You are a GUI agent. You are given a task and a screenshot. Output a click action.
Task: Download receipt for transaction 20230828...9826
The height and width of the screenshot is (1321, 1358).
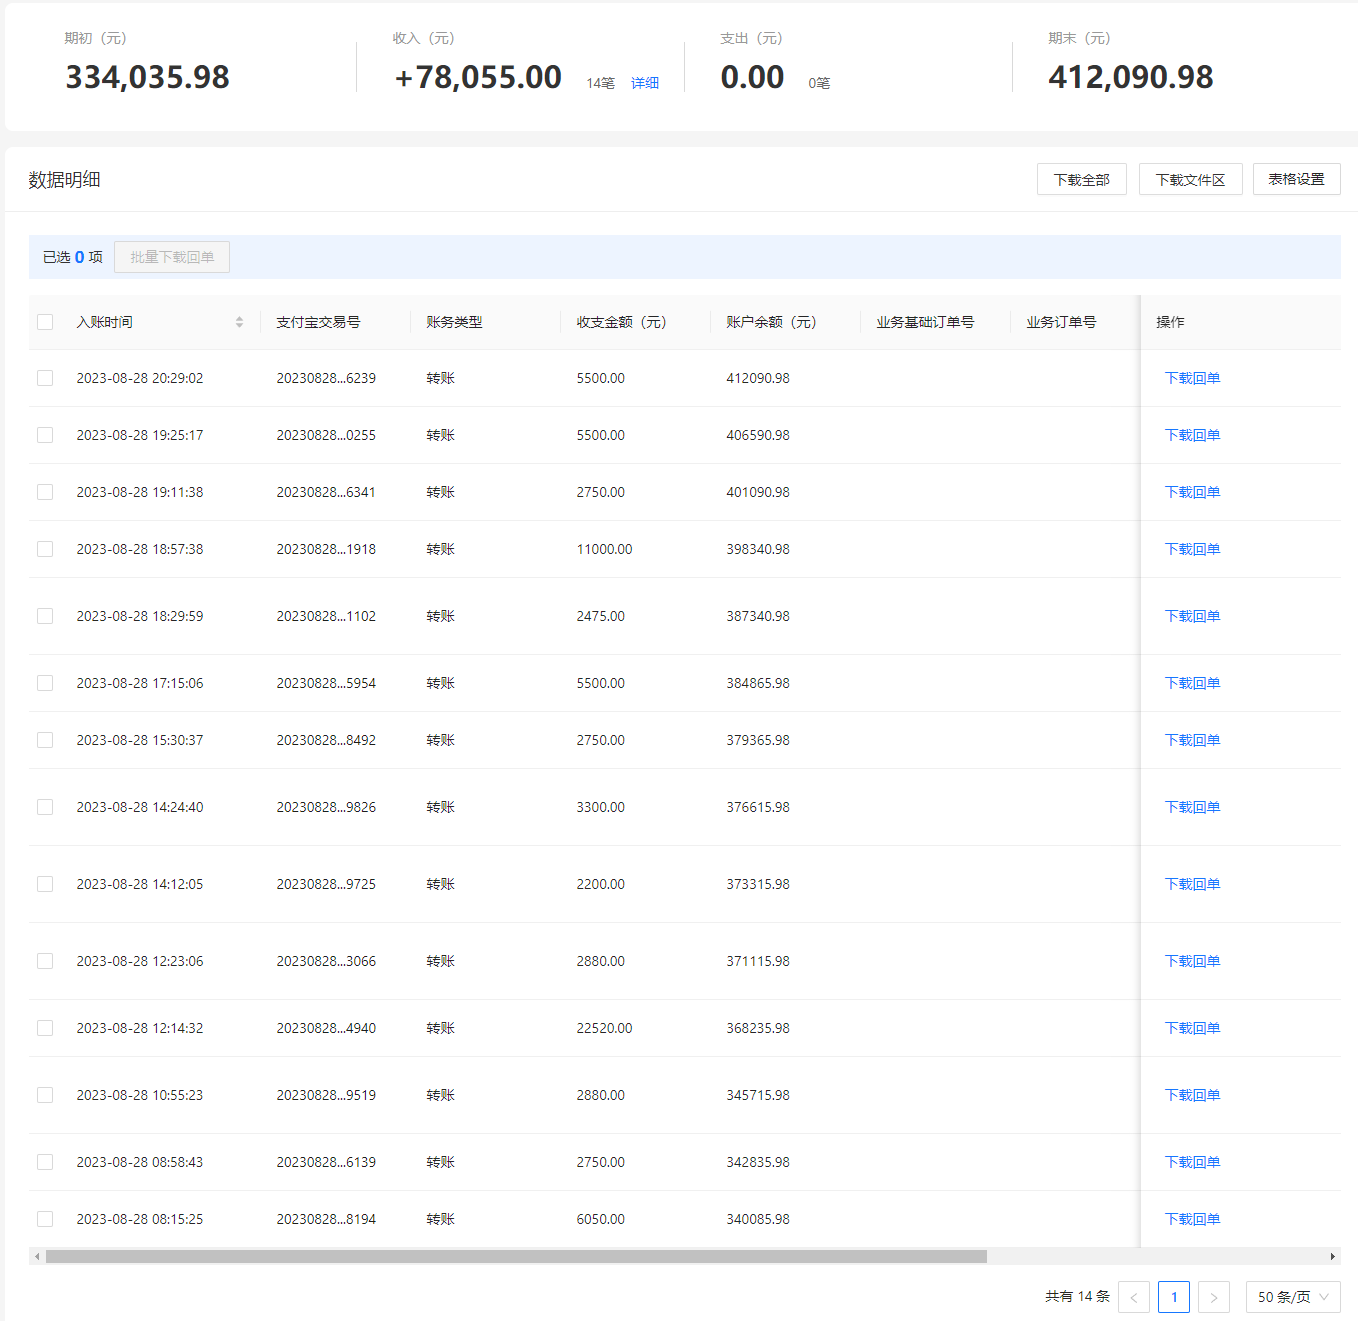[x=1192, y=807]
